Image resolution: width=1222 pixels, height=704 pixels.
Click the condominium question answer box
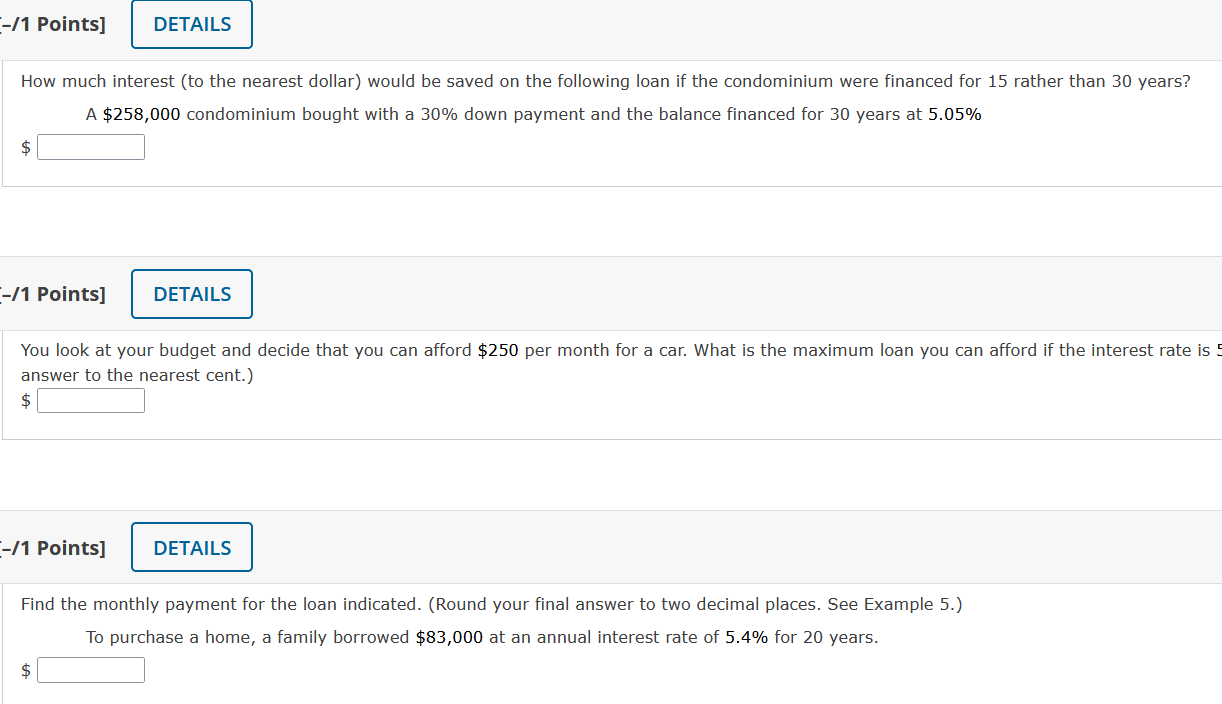tap(91, 146)
